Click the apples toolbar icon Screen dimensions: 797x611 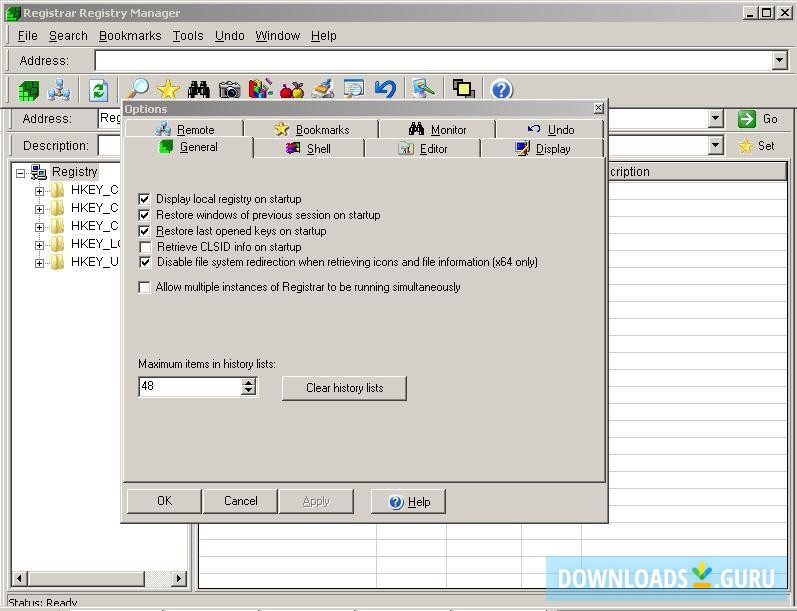[292, 90]
